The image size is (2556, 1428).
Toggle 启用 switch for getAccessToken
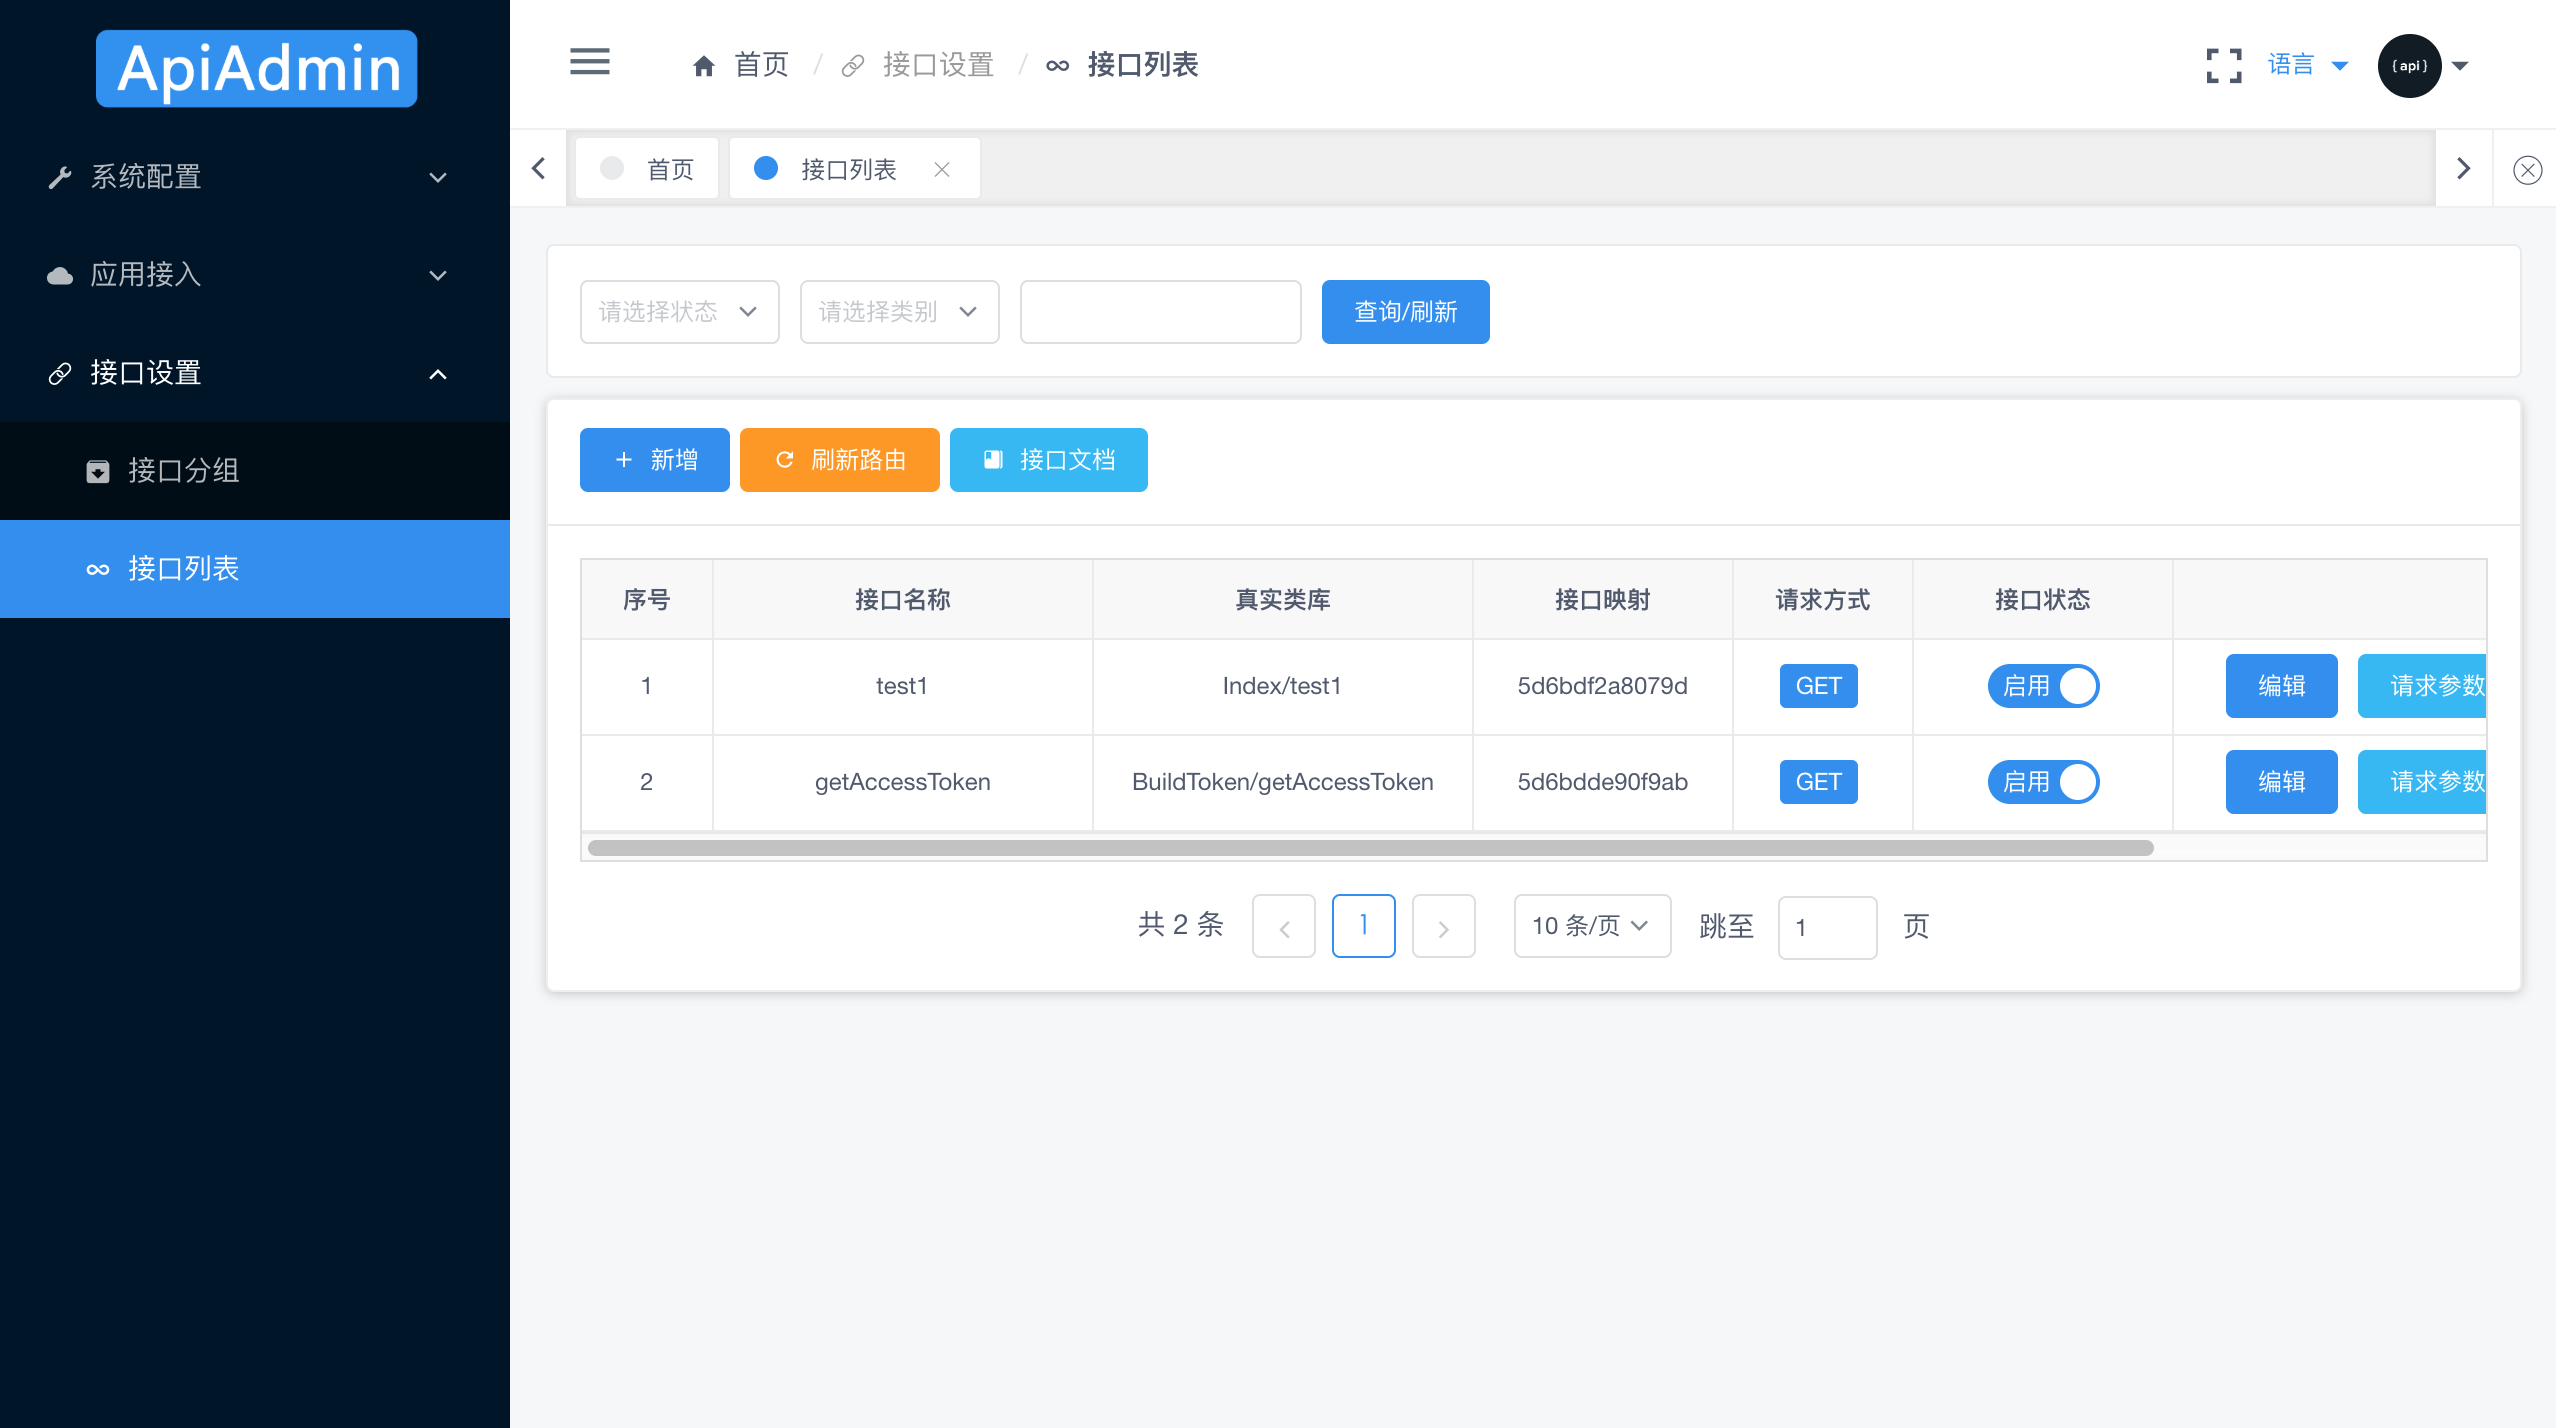tap(2043, 782)
